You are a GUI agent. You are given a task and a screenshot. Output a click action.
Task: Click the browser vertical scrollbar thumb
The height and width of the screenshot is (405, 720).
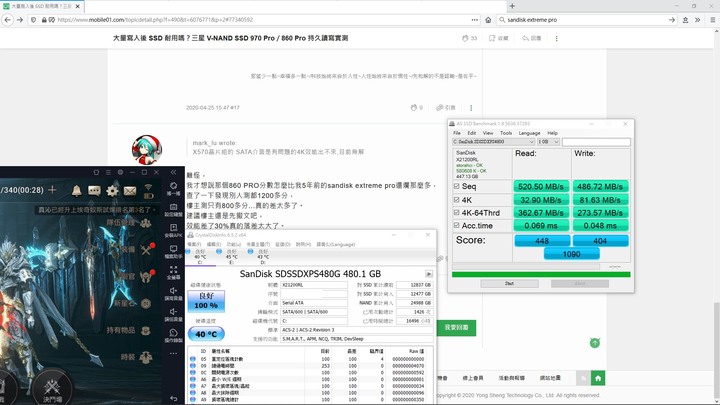716,350
